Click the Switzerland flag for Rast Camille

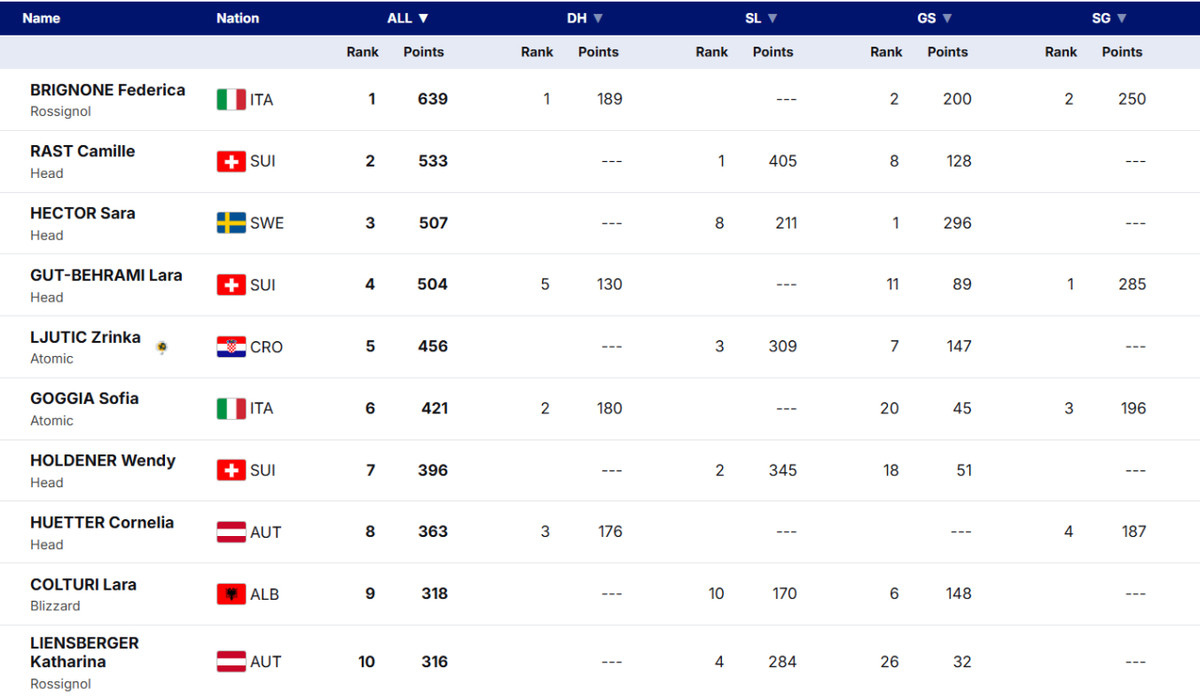pos(231,161)
